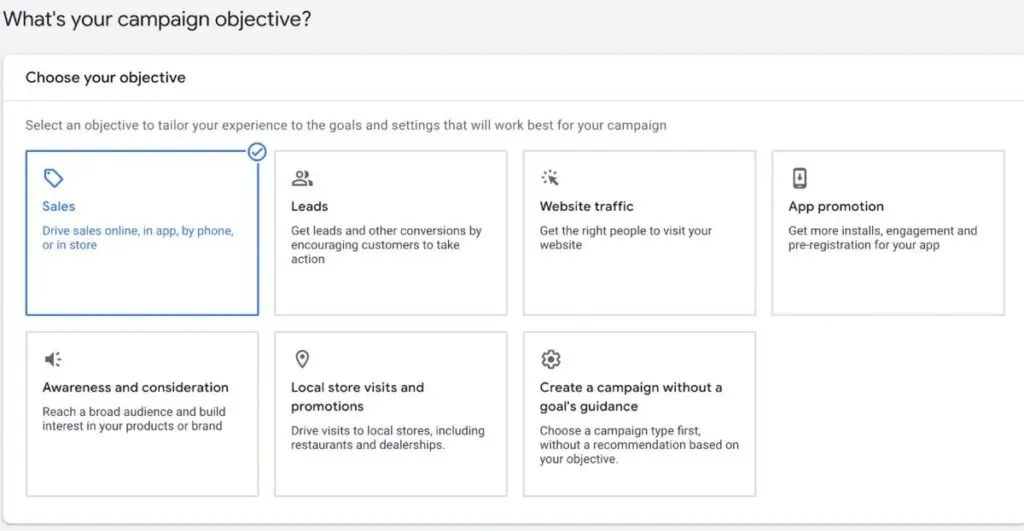Screen dimensions: 1024x531
Task: Click the Sales title text
Action: click(x=59, y=206)
